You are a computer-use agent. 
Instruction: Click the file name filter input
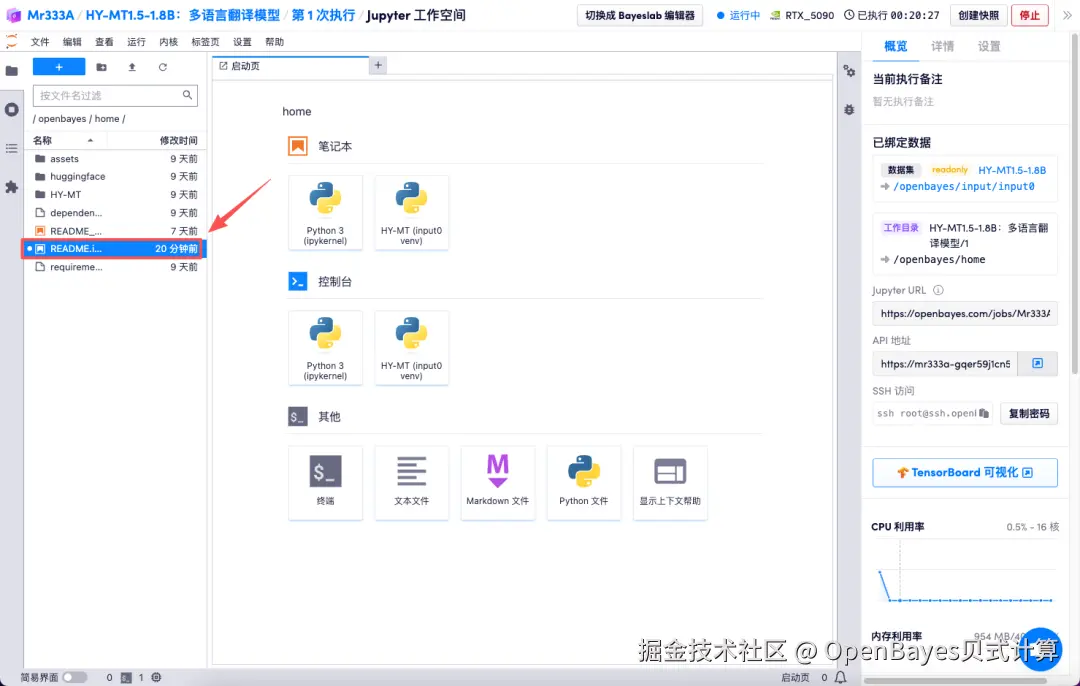click(115, 95)
